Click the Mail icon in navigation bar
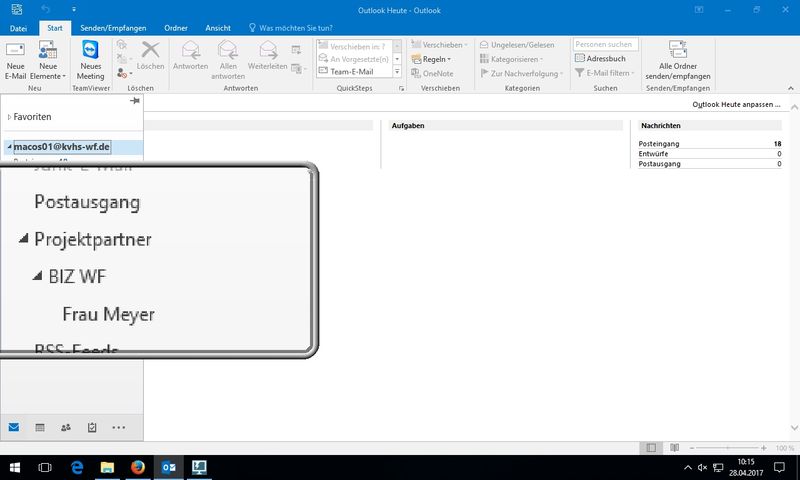This screenshot has width=800, height=480. pos(14,427)
